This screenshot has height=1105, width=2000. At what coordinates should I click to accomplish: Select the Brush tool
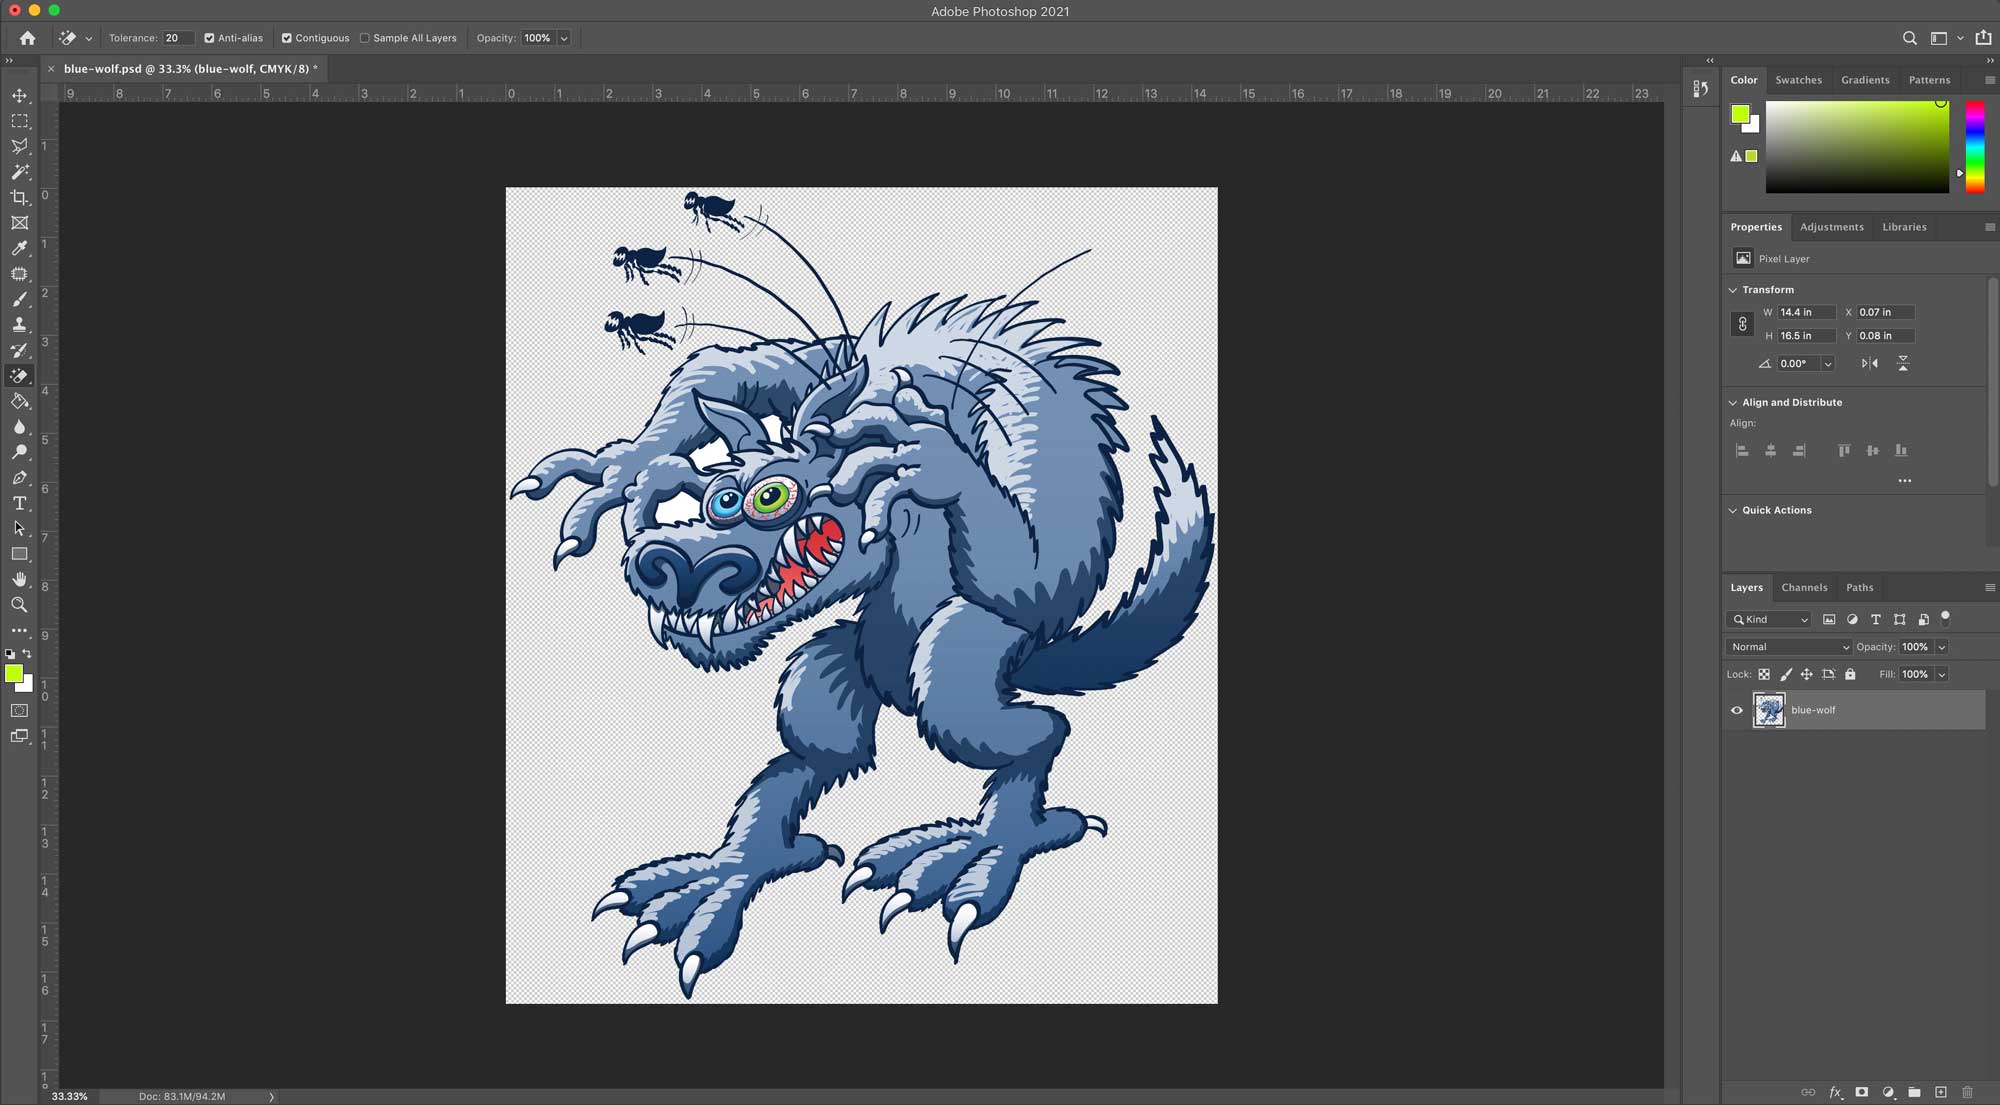19,299
